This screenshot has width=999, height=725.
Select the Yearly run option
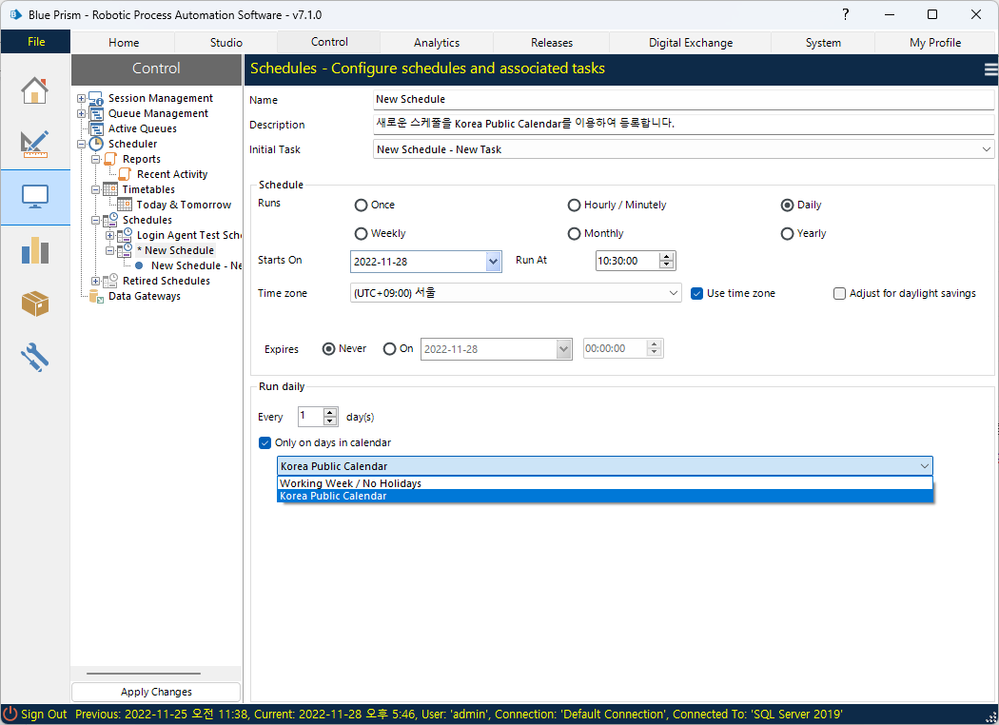coord(787,234)
